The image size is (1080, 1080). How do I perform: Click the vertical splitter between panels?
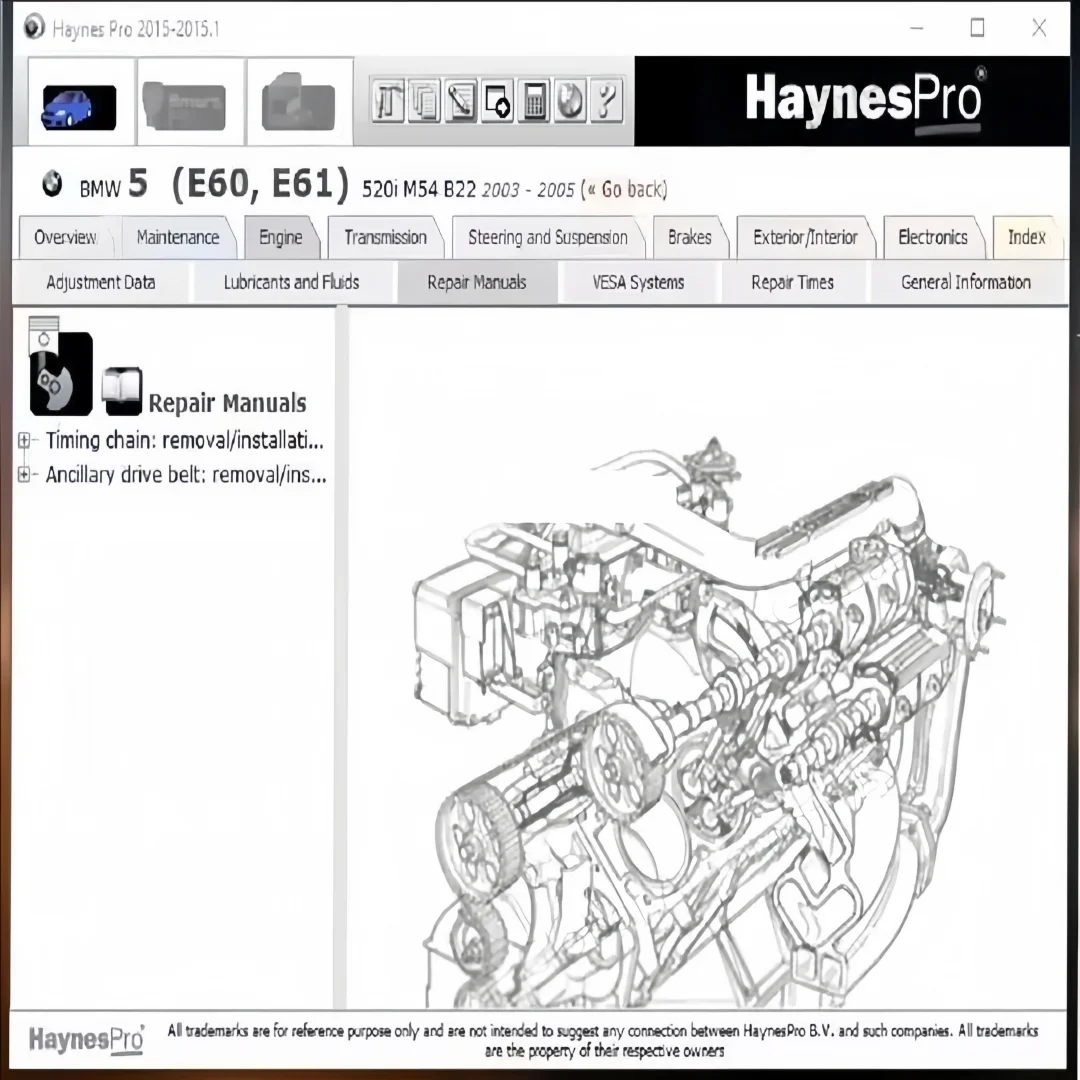pos(340,658)
